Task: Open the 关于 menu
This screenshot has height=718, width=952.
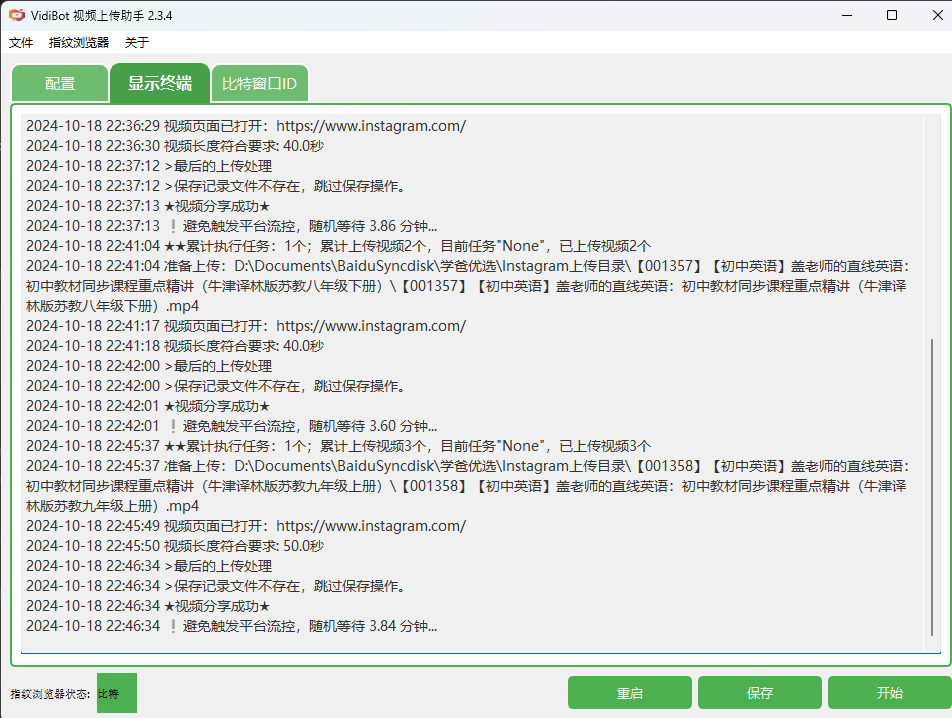Action: 137,42
